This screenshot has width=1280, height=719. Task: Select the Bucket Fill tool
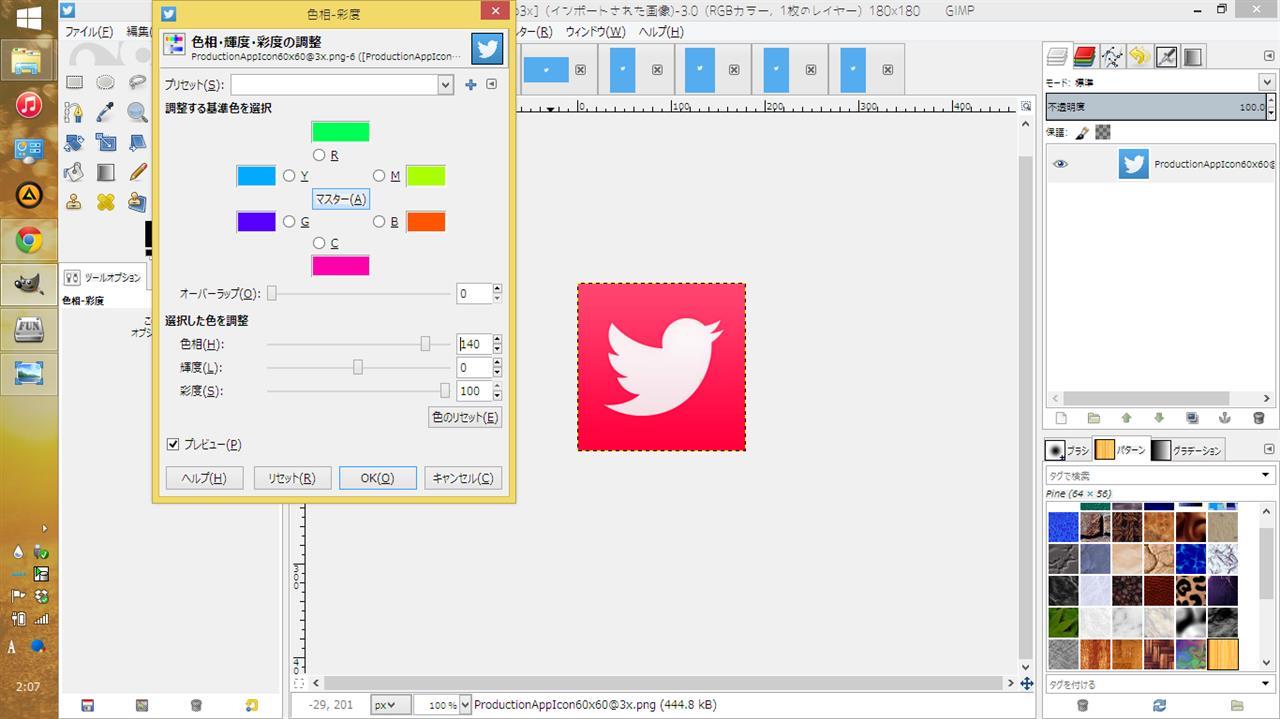(x=74, y=172)
